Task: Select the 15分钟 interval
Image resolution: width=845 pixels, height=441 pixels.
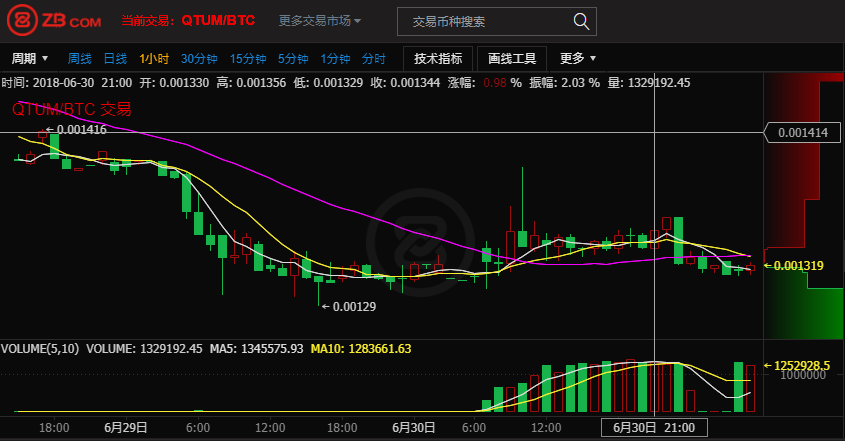Action: pos(247,58)
